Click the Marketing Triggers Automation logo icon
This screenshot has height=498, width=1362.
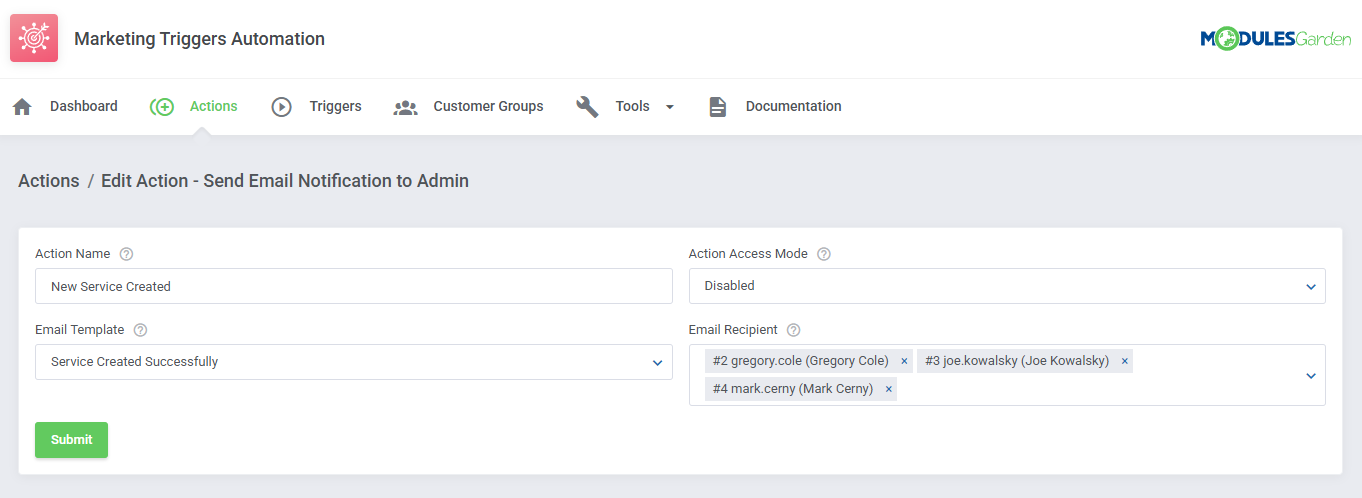tap(34, 39)
